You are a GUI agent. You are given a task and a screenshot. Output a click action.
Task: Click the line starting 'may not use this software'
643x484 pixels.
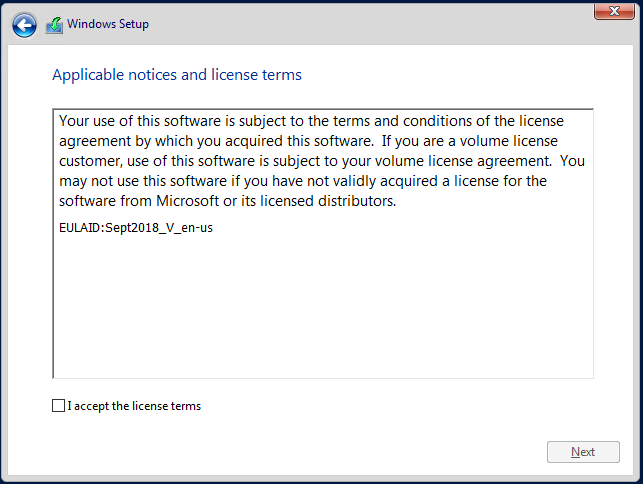(303, 181)
